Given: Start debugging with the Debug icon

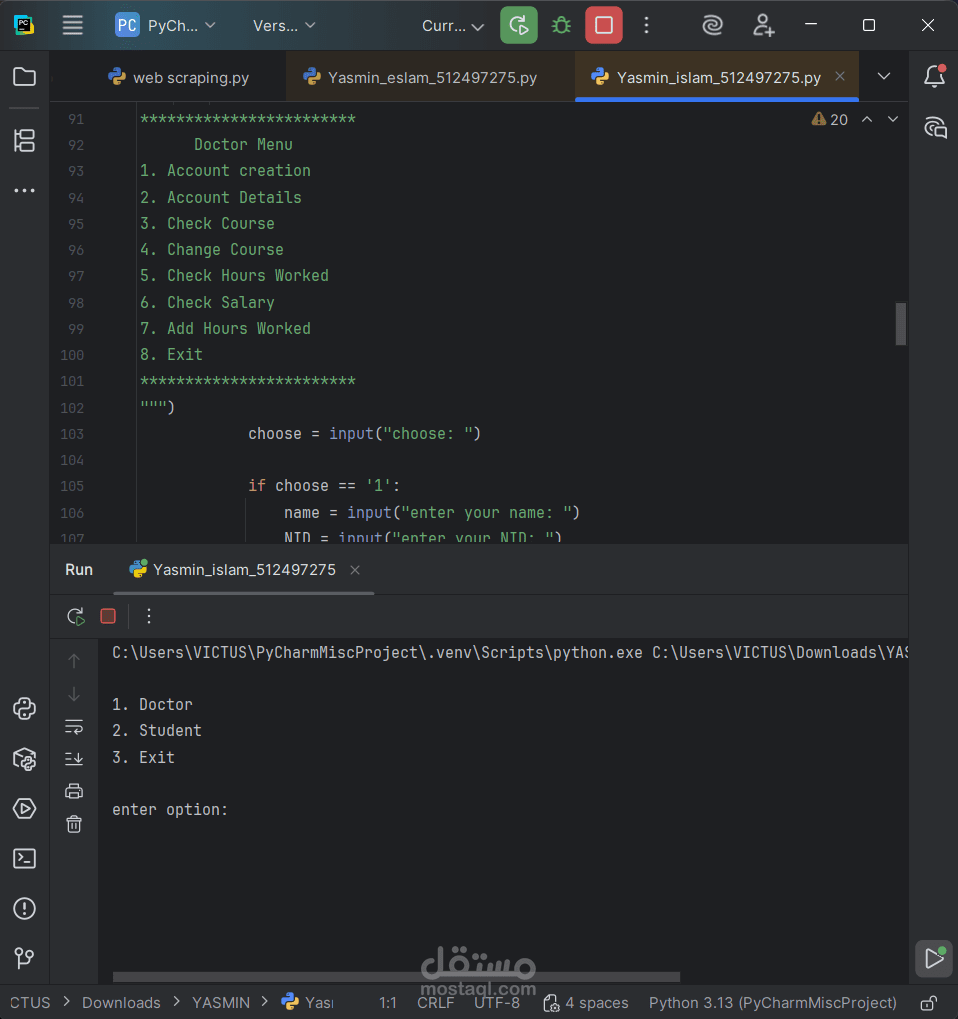Looking at the screenshot, I should point(560,25).
